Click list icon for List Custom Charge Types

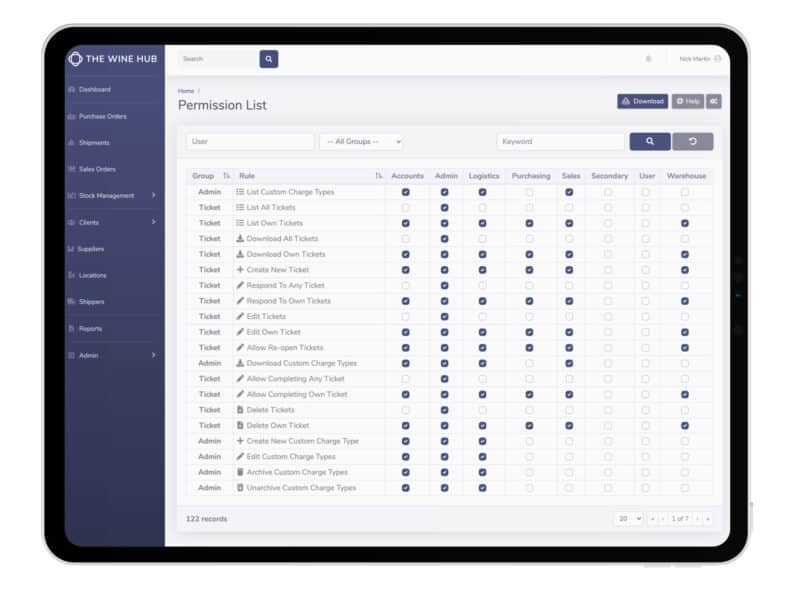[240, 192]
